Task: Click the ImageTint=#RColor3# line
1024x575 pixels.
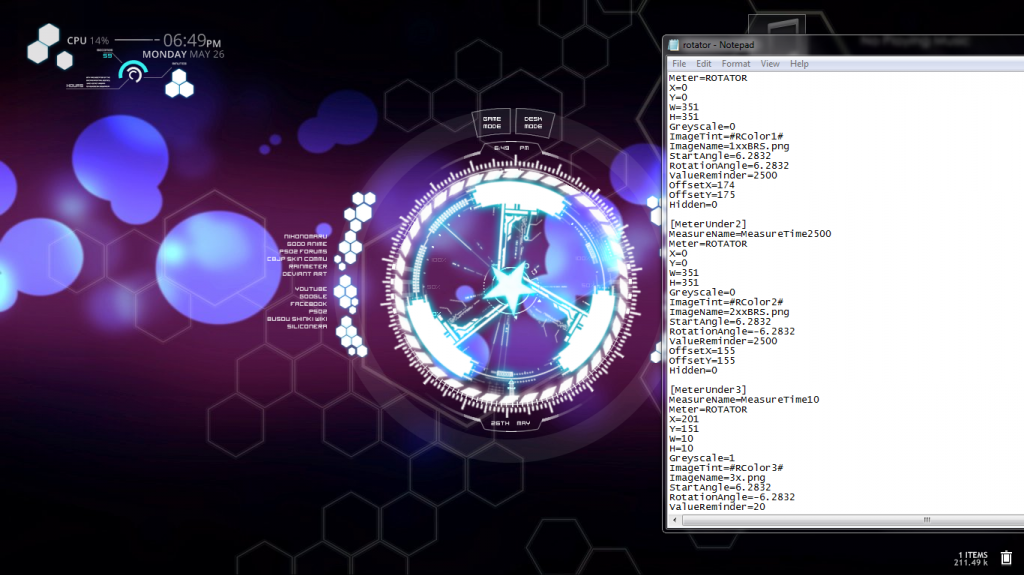Action: (726, 468)
